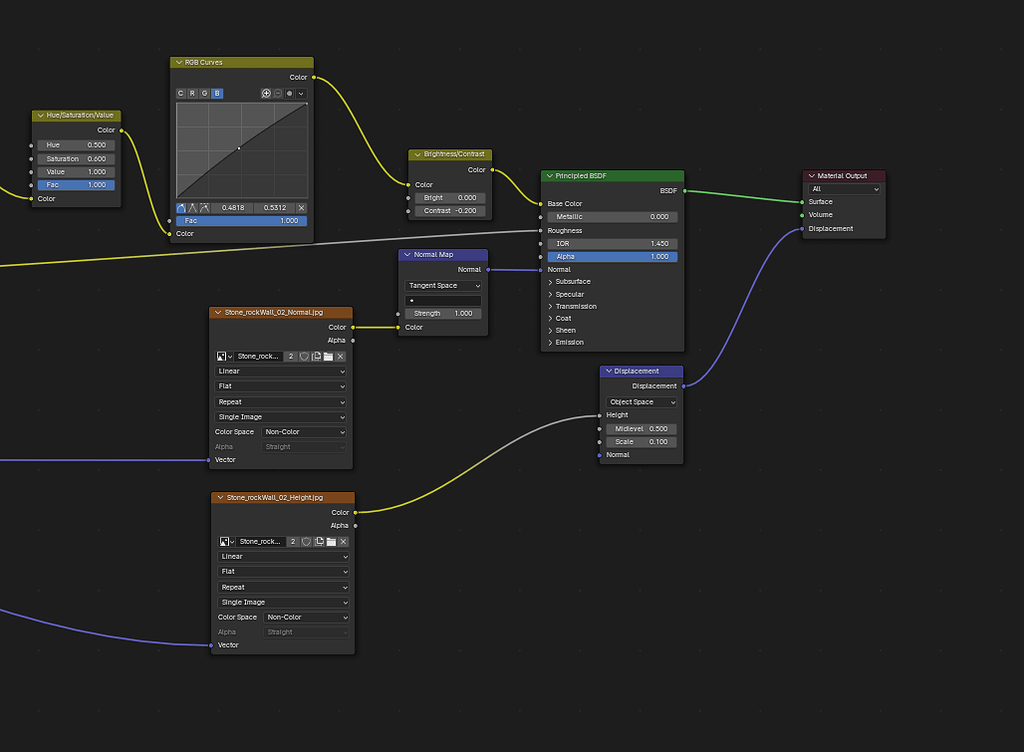
Task: Click the open-file folder icon on Height texture node
Action: [331, 541]
